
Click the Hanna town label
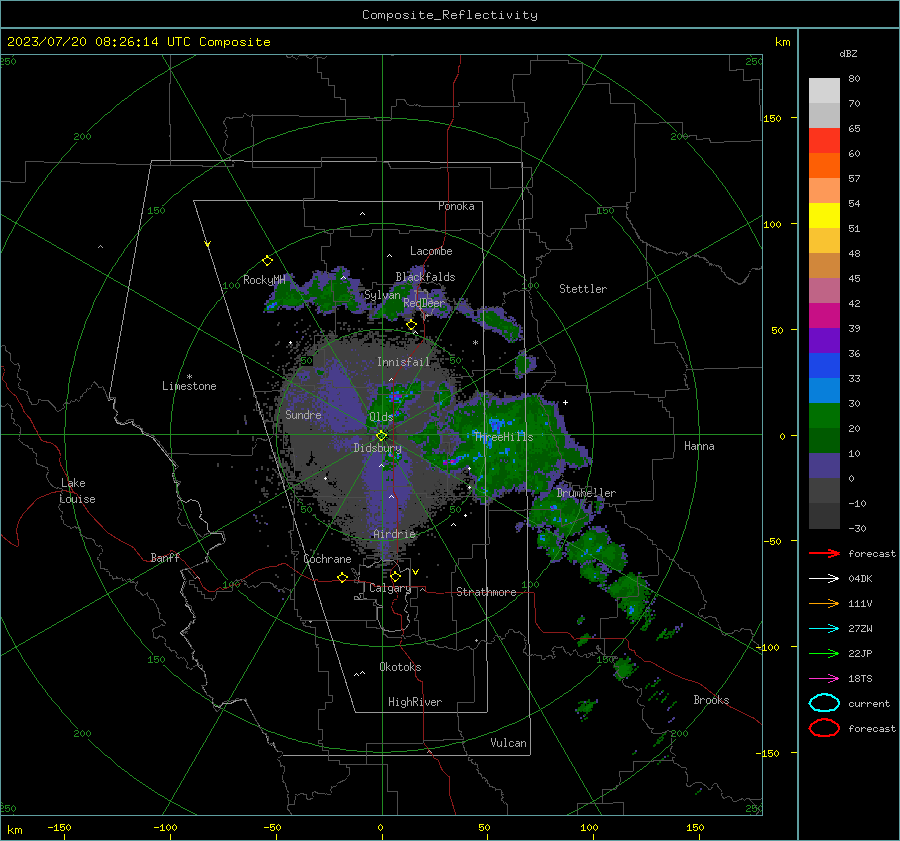699,446
